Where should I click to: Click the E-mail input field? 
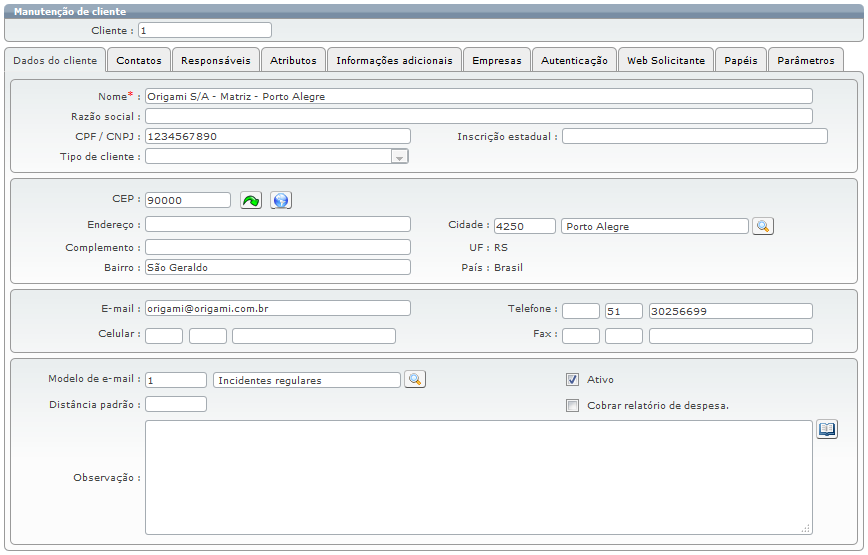point(278,308)
